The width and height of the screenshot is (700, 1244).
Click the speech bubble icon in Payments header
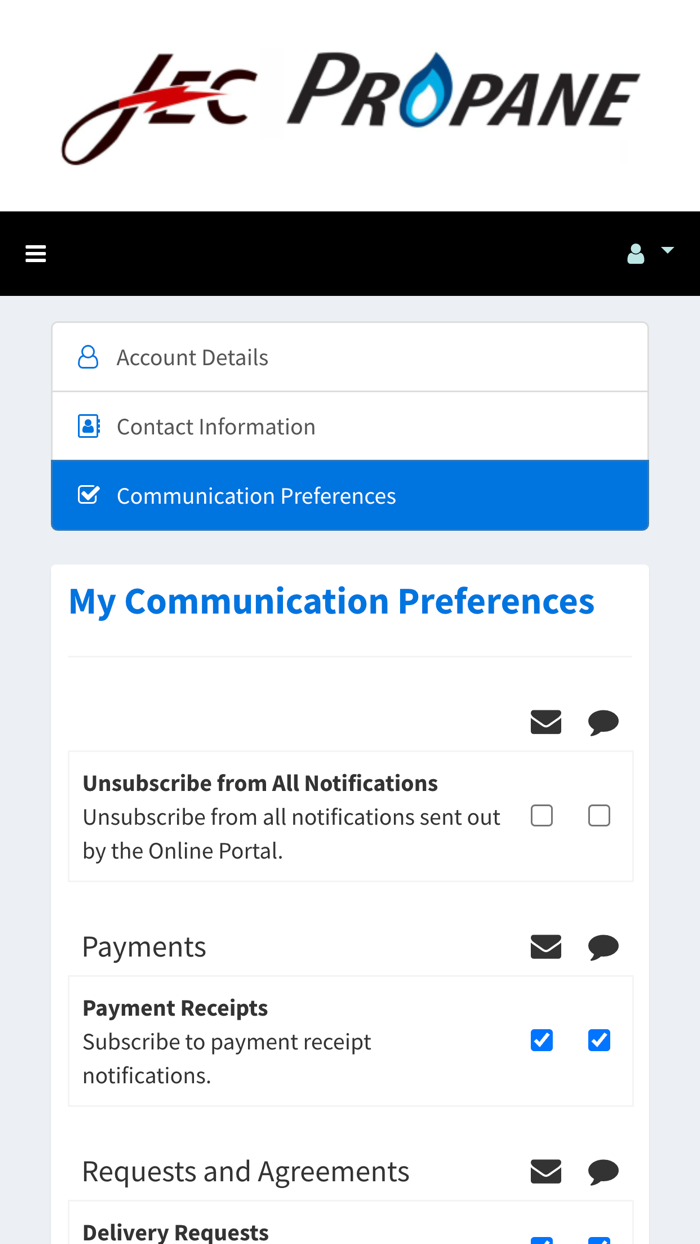point(603,947)
